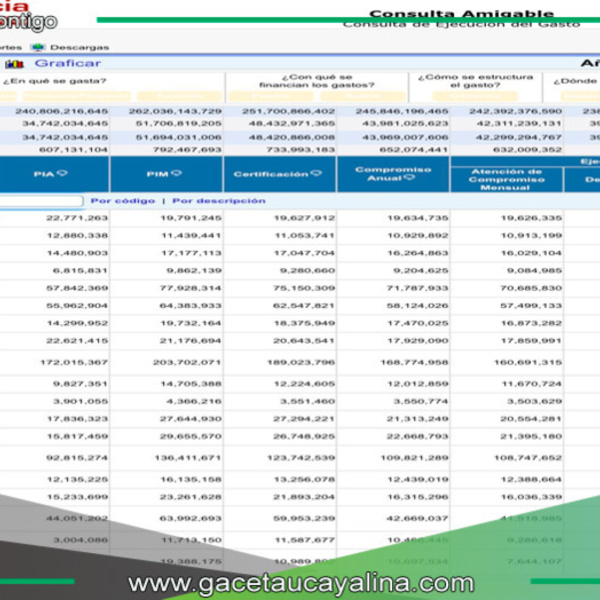Click the yellow button under ¿Cómo se estructura el gasto?
Image resolution: width=600 pixels, height=600 pixels.
tap(475, 96)
